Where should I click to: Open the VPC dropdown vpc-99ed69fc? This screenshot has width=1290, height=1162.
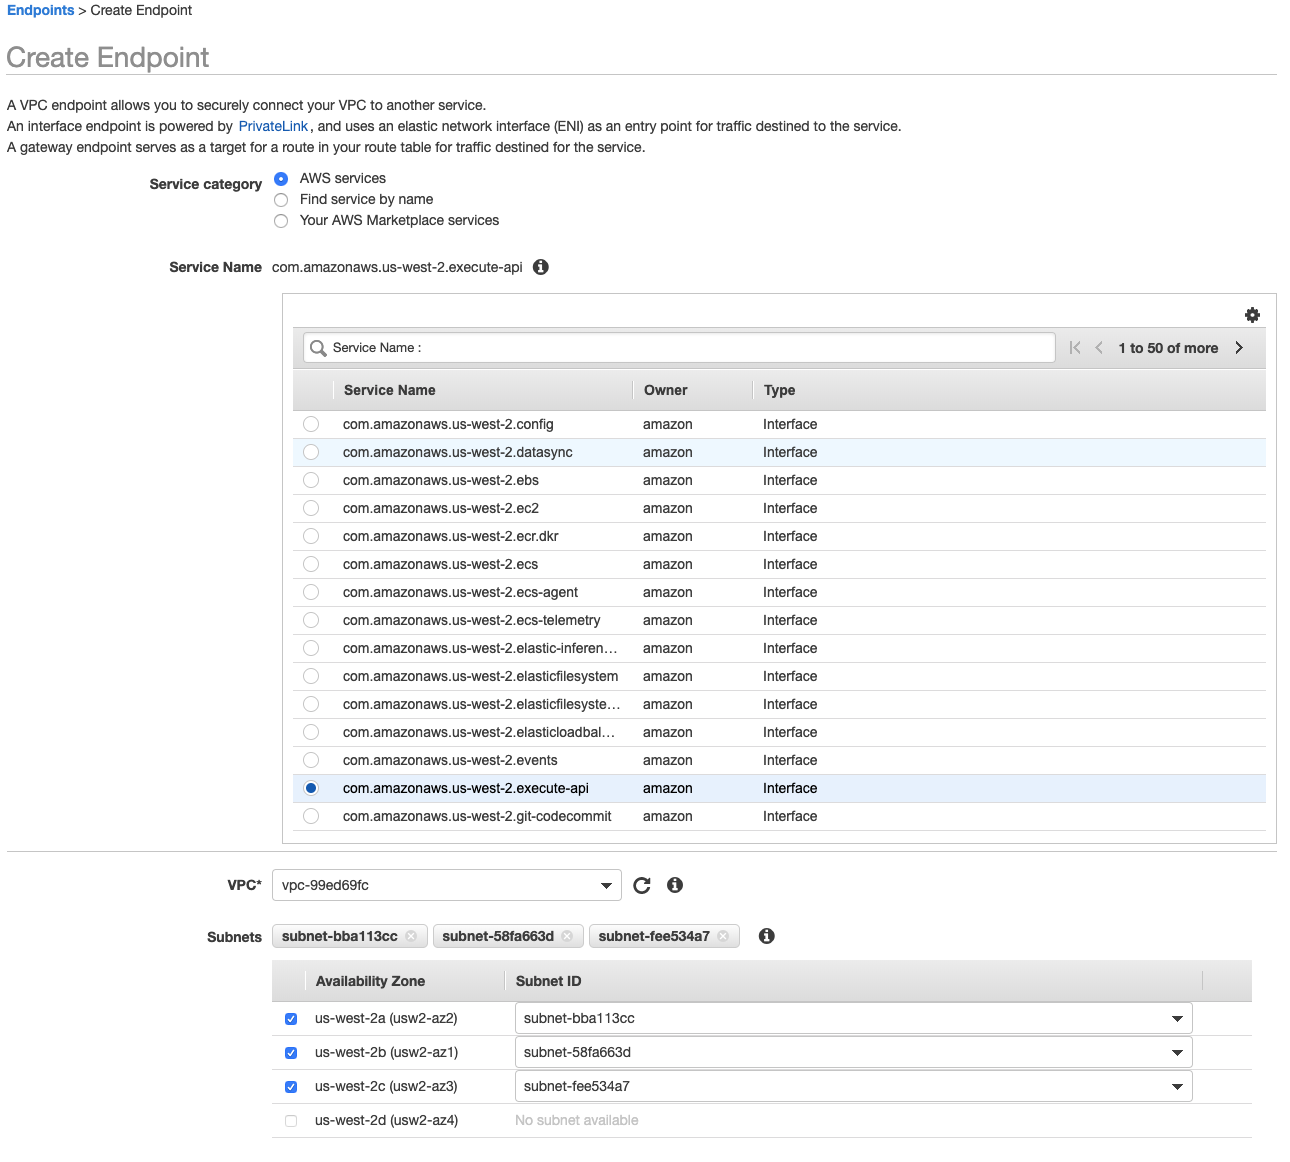pos(446,885)
